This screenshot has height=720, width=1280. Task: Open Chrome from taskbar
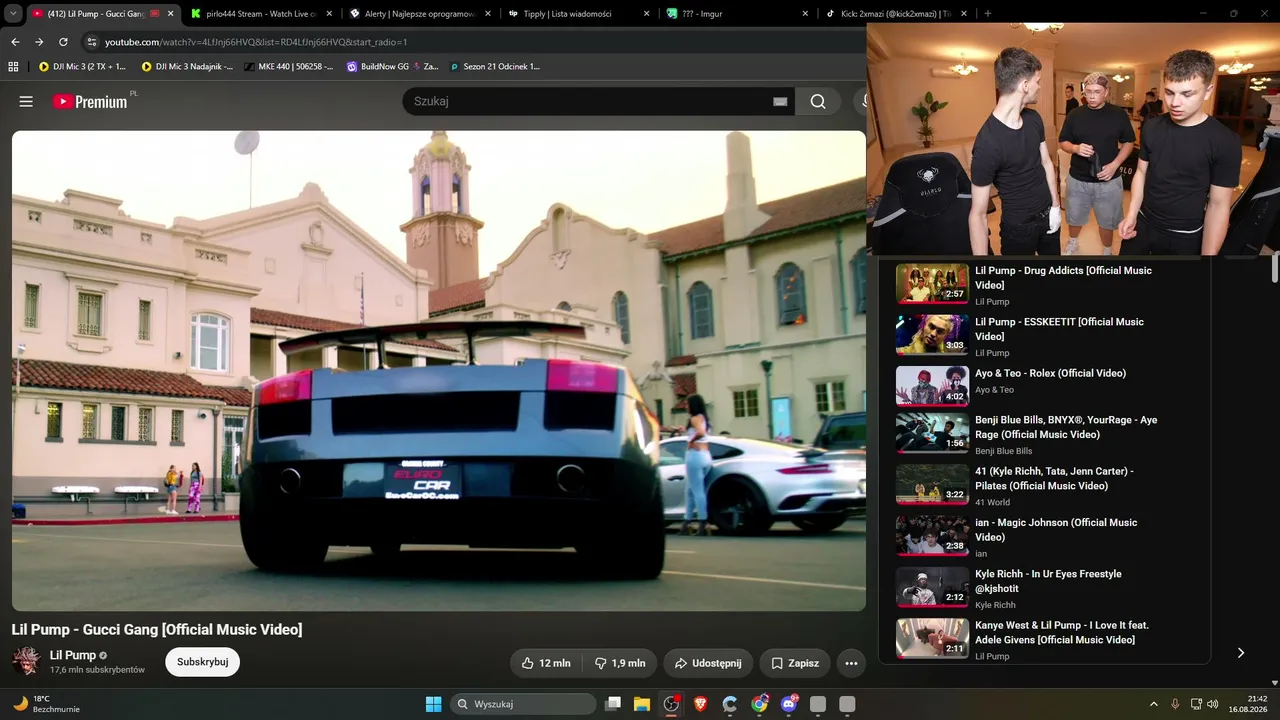(760, 704)
